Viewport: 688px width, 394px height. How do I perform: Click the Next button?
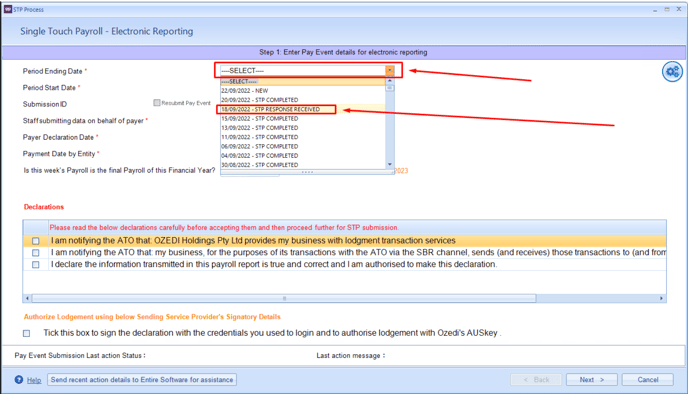[591, 380]
